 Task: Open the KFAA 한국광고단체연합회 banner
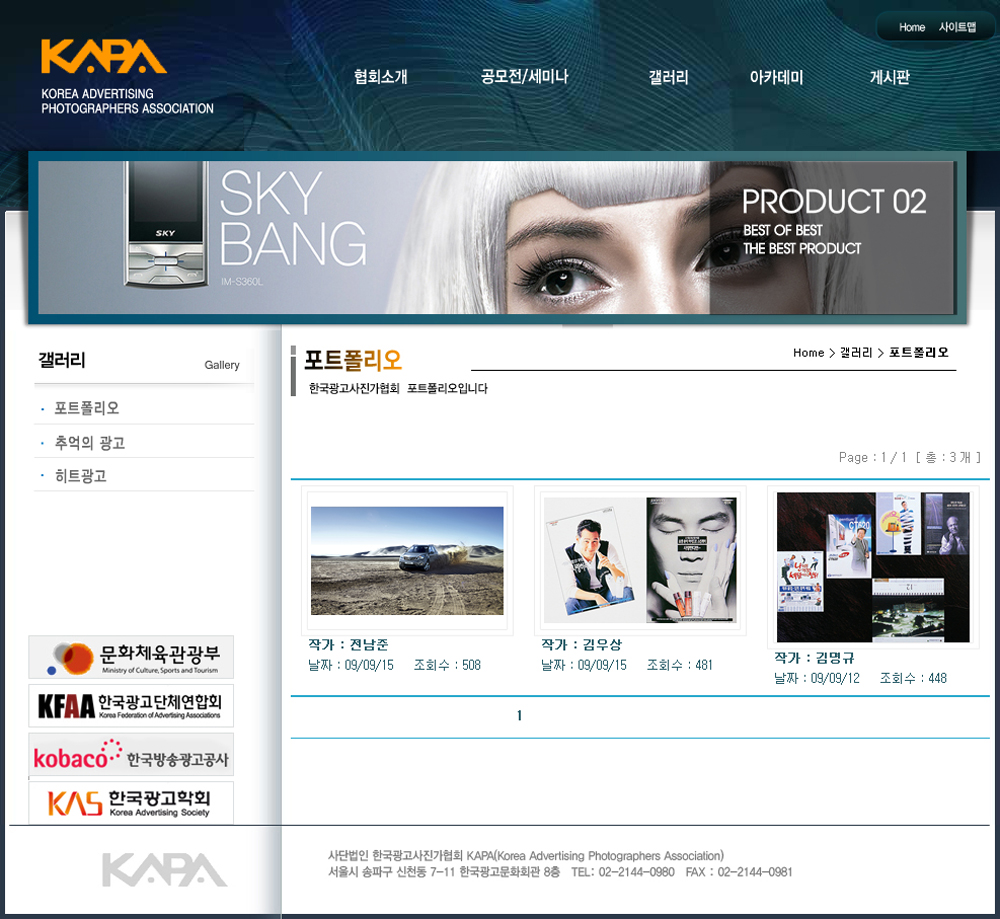click(x=131, y=706)
